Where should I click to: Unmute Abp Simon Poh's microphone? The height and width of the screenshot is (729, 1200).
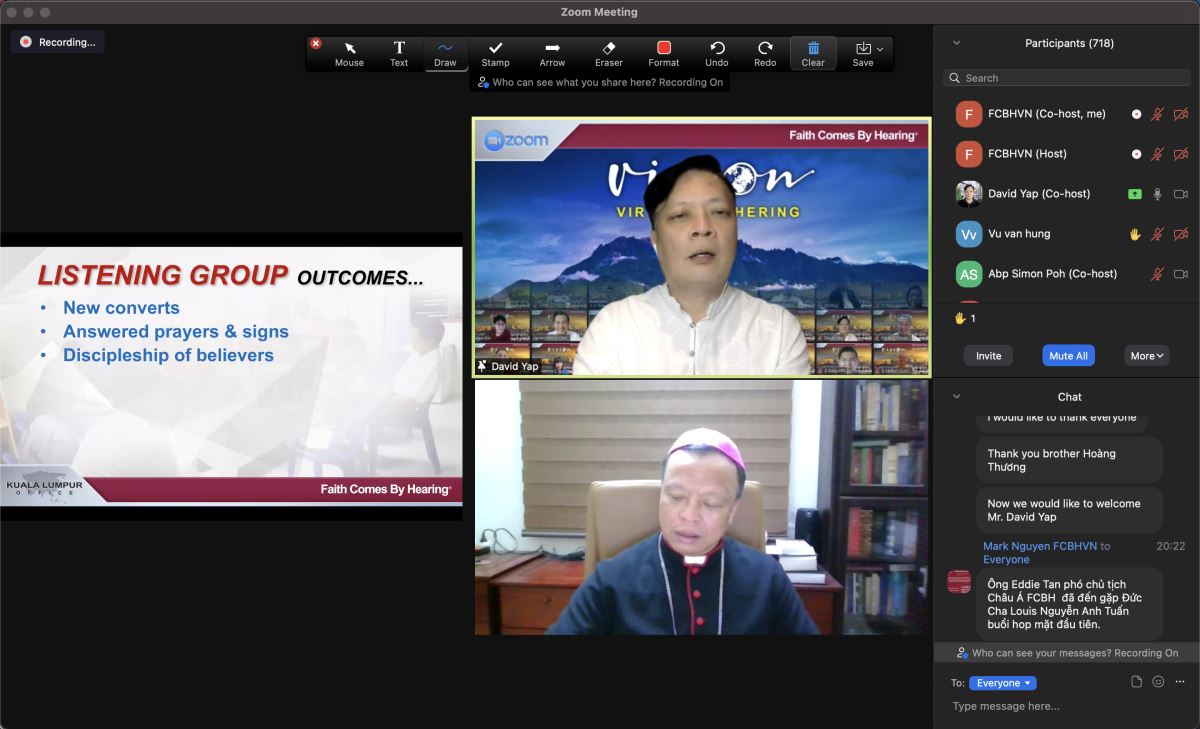pos(1157,274)
